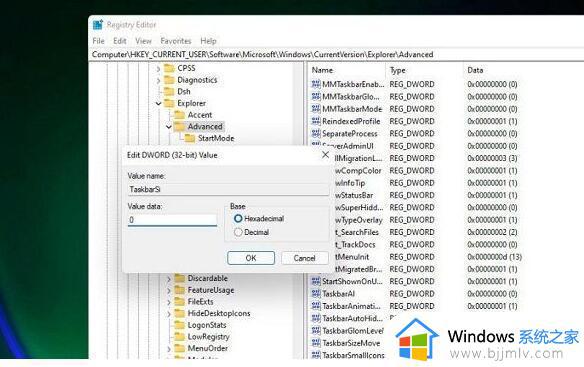
Task: Select the MMTaskbarEnab... DWORD value icon
Action: coord(316,84)
